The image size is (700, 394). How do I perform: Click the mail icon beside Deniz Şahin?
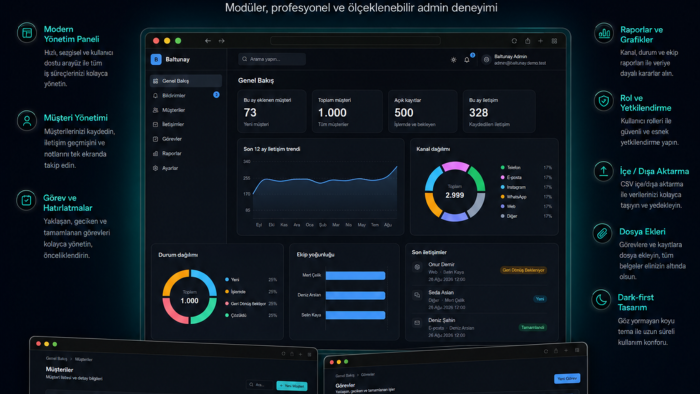coord(417,323)
